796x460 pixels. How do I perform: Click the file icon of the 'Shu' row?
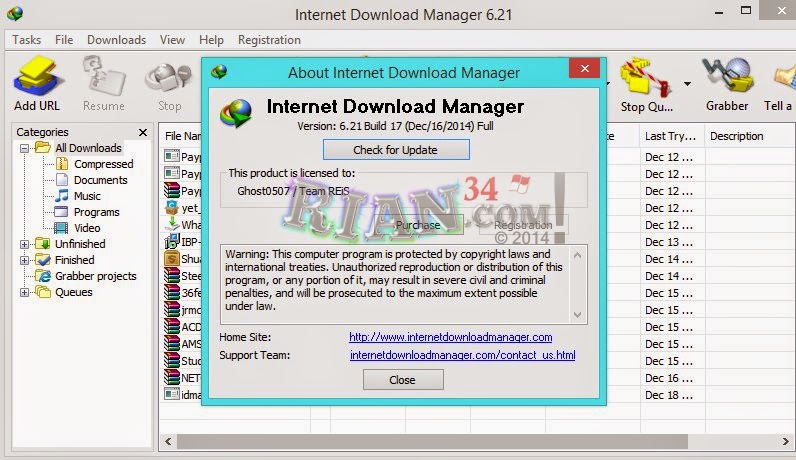[x=172, y=258]
